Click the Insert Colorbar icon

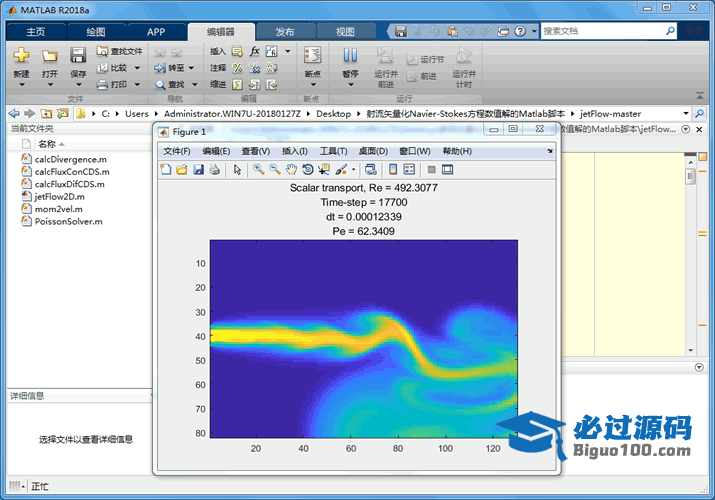[393, 170]
